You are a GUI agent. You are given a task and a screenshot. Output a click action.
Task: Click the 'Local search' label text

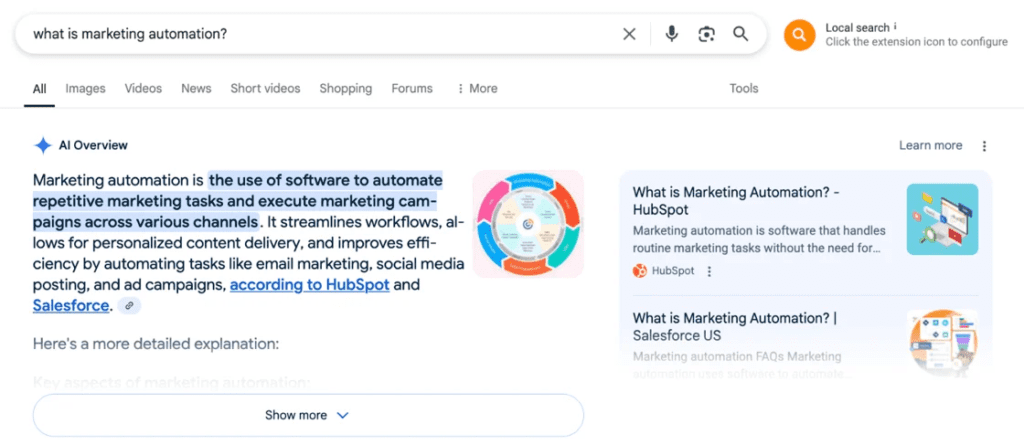pos(857,27)
